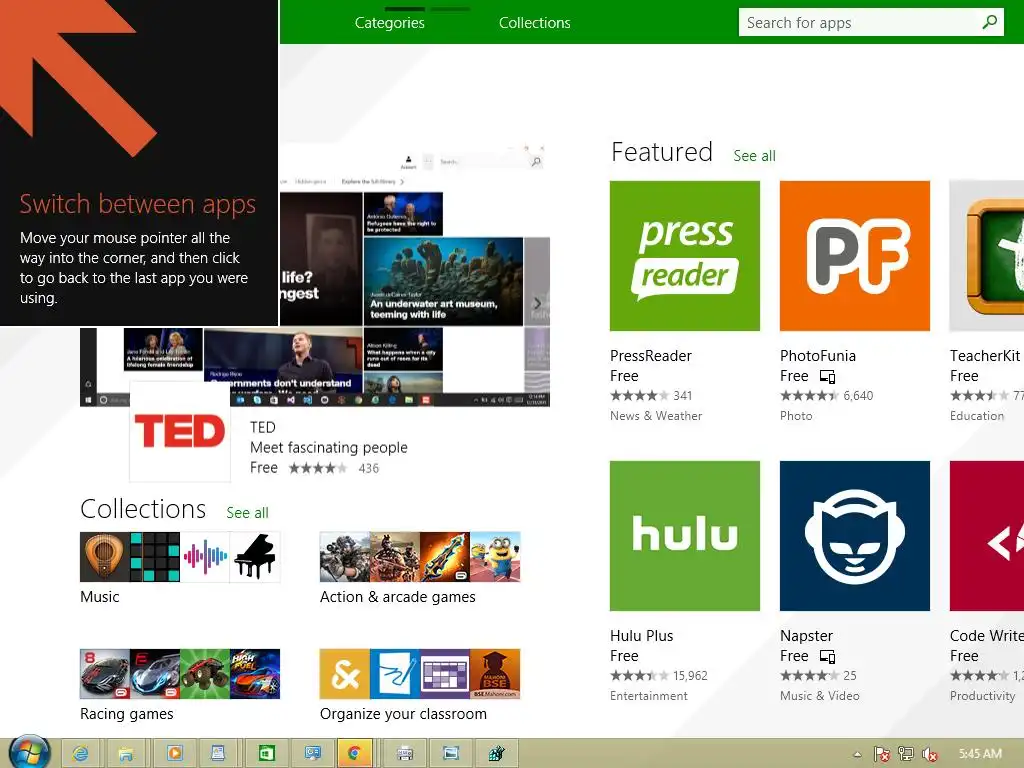Open Organize your classroom collection
The height and width of the screenshot is (768, 1024).
pos(404,714)
